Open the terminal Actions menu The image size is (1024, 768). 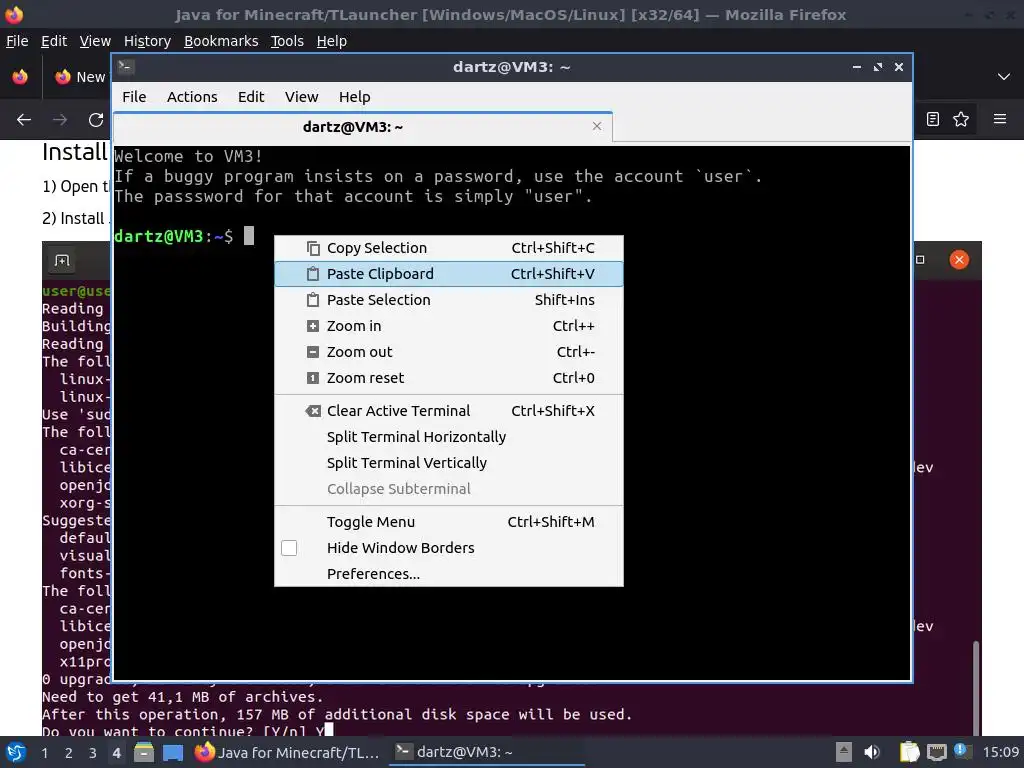192,97
